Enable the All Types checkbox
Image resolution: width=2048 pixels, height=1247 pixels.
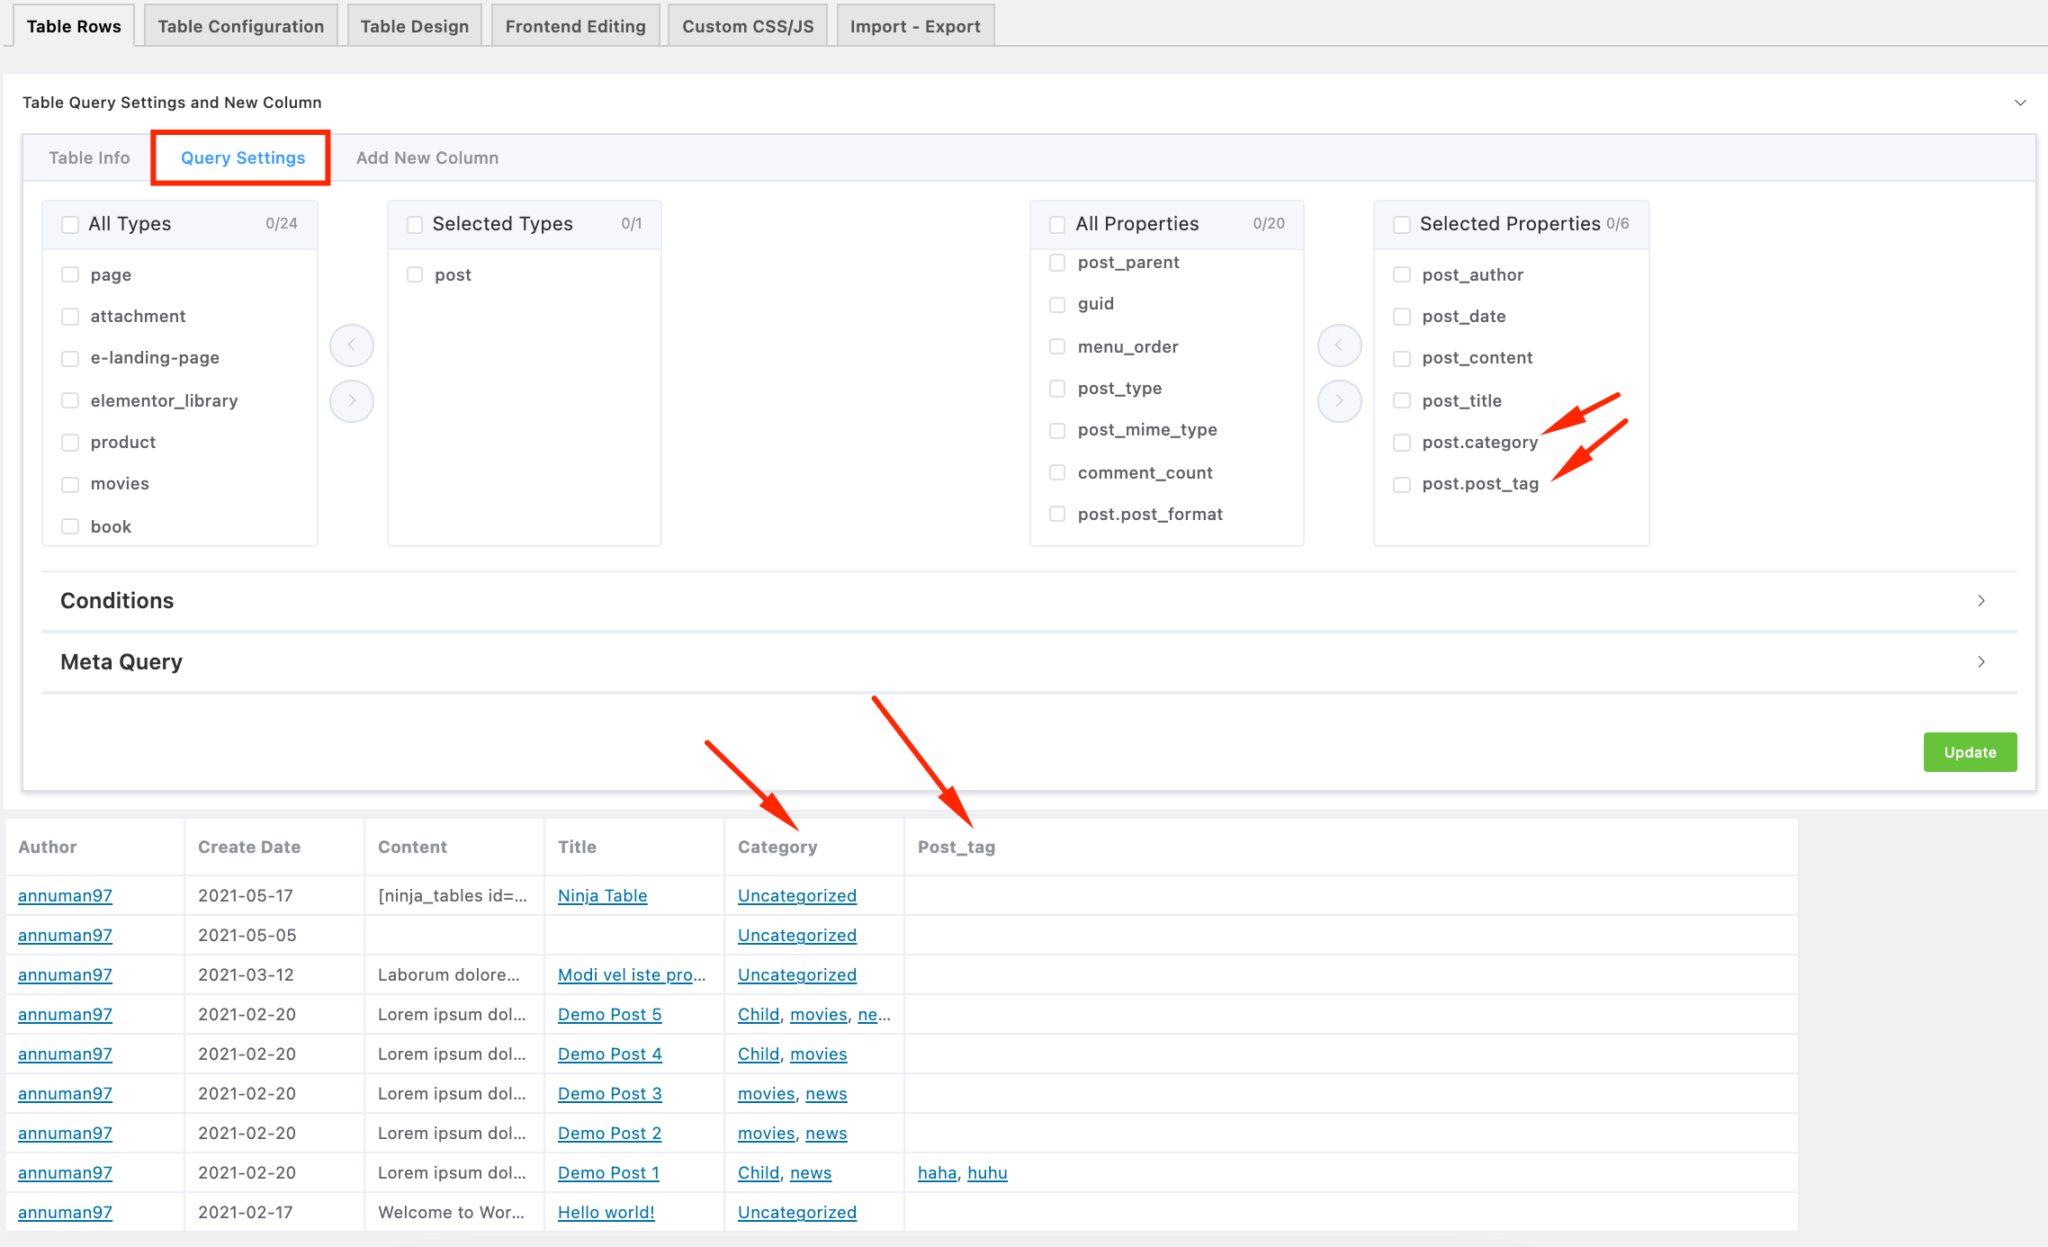(70, 224)
